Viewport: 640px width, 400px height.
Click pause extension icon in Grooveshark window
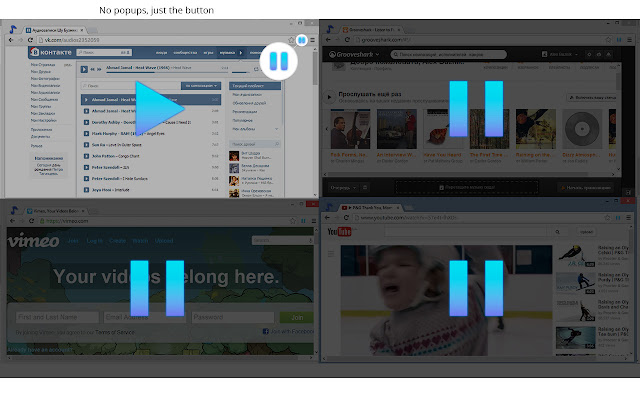619,40
